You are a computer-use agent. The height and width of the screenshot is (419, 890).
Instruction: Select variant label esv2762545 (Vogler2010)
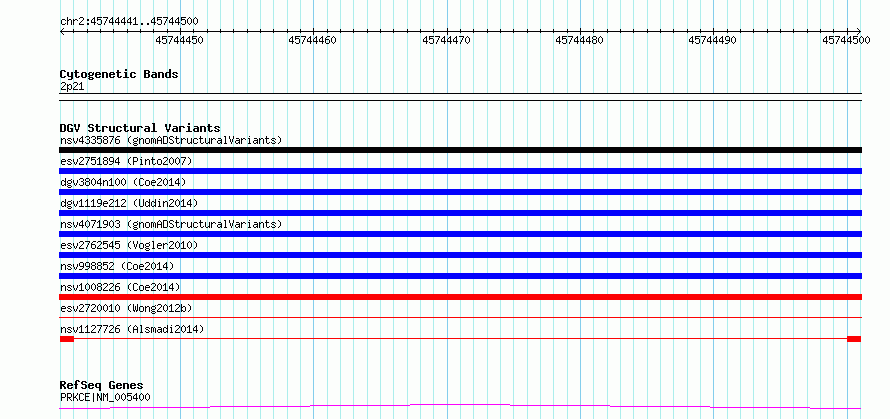click(129, 245)
